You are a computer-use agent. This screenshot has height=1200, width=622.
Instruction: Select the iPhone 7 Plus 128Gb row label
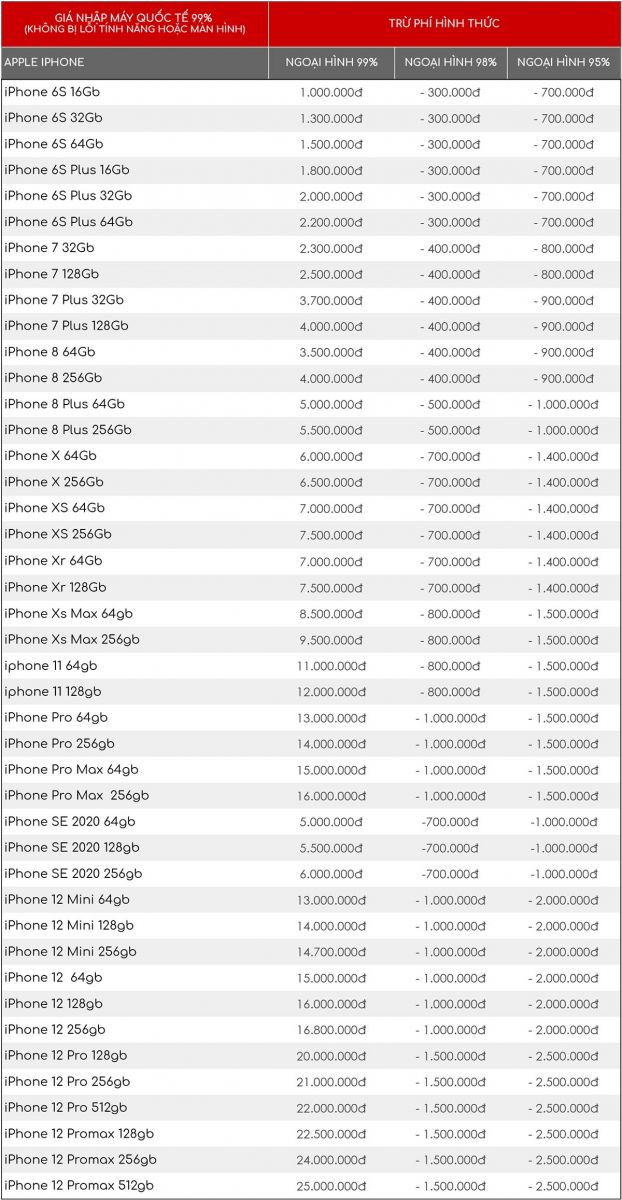coord(66,326)
